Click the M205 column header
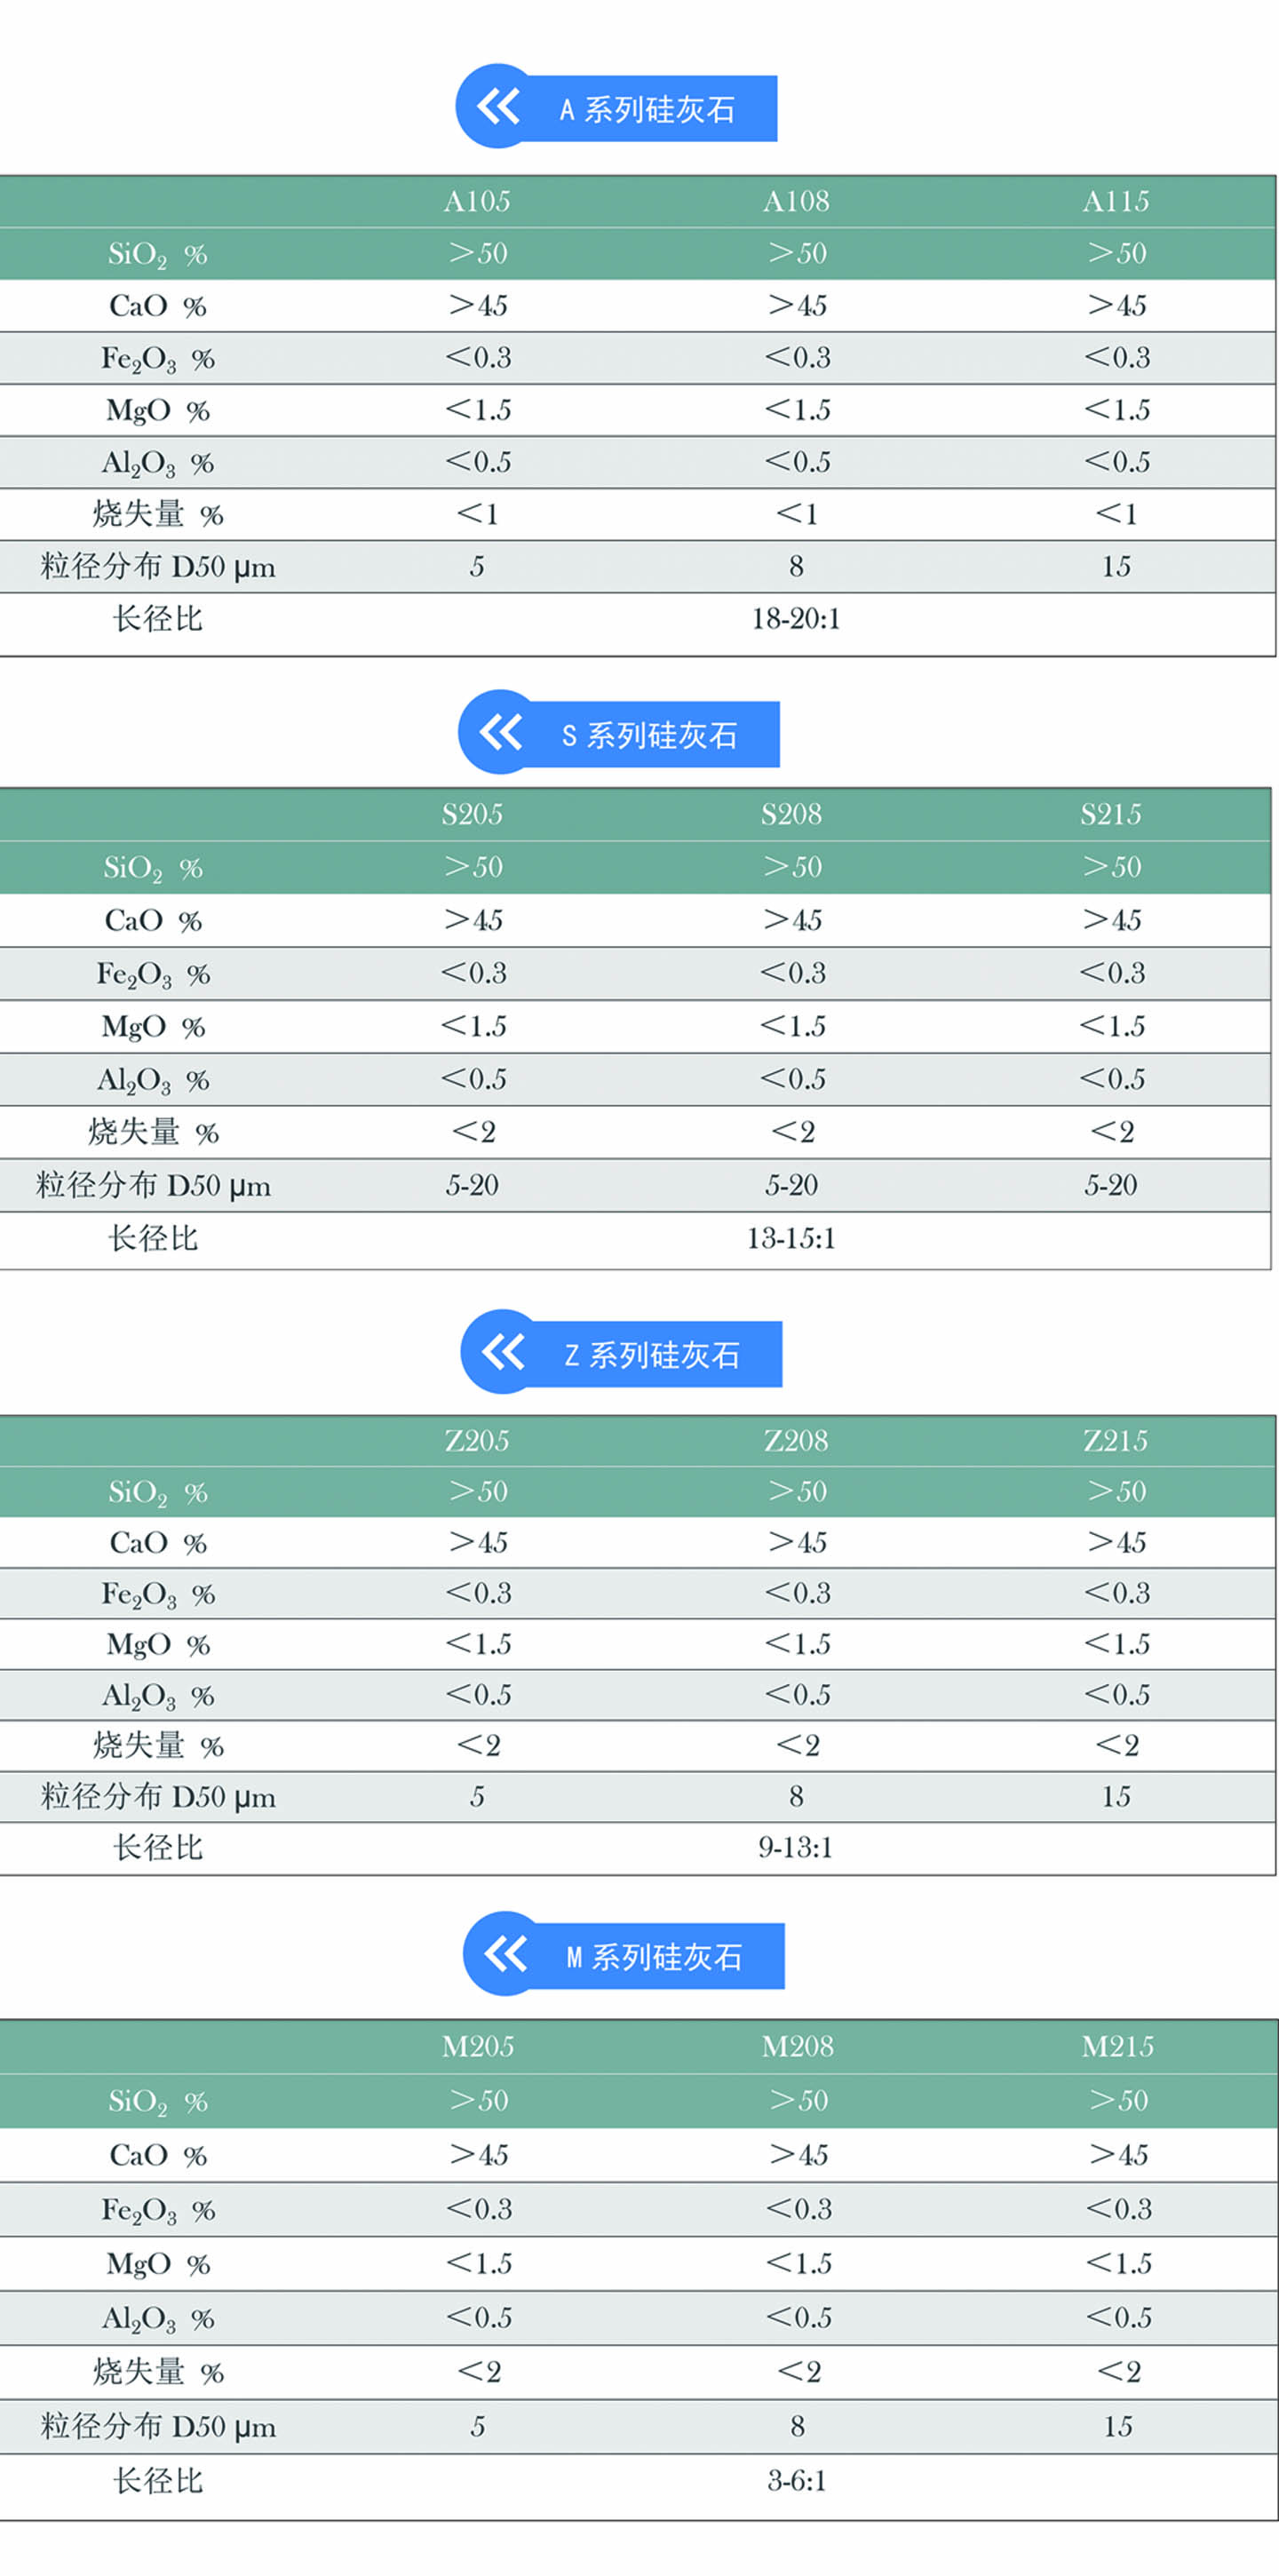Viewport: 1279px width, 2576px height. click(x=478, y=2046)
